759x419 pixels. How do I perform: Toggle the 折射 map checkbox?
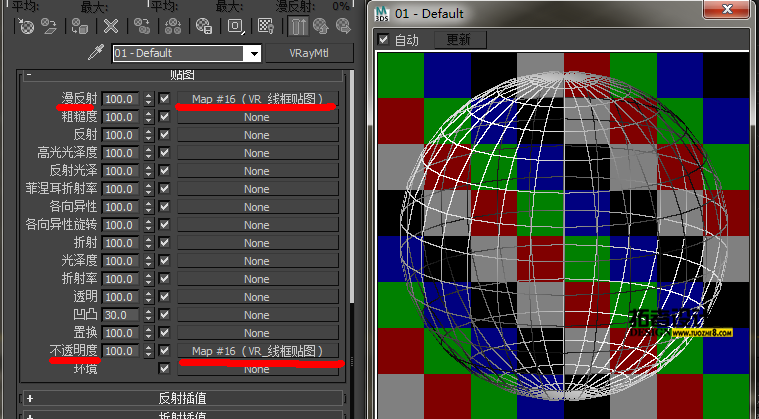165,243
